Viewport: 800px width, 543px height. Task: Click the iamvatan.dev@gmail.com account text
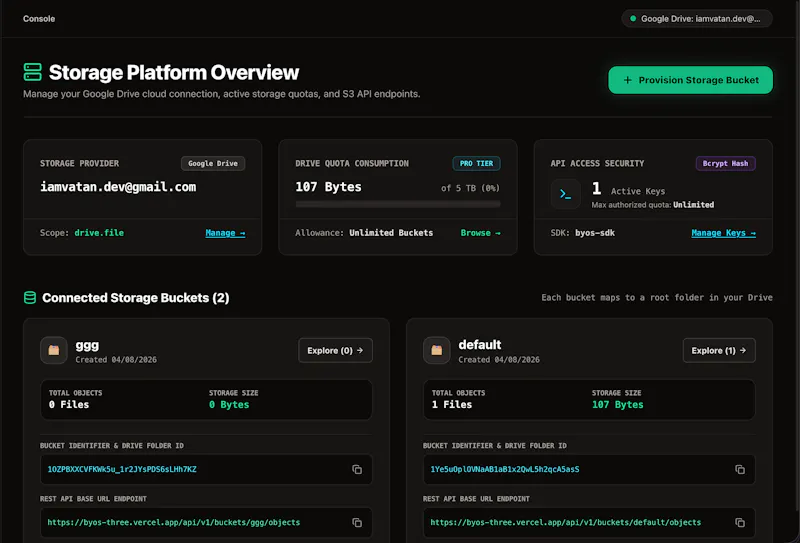(x=118, y=187)
